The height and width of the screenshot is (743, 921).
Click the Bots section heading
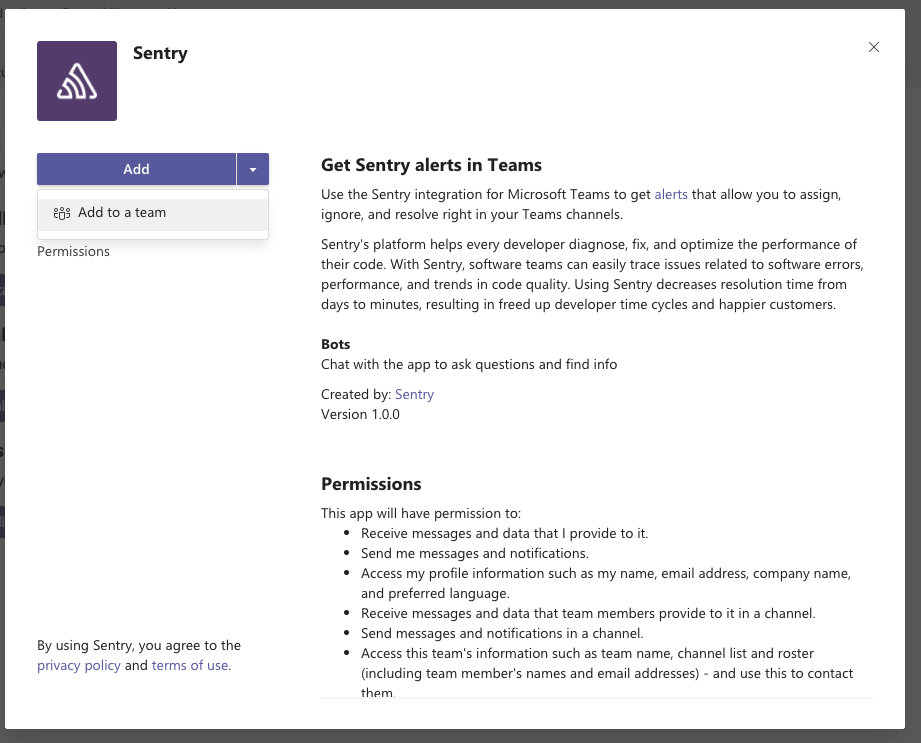click(x=336, y=344)
